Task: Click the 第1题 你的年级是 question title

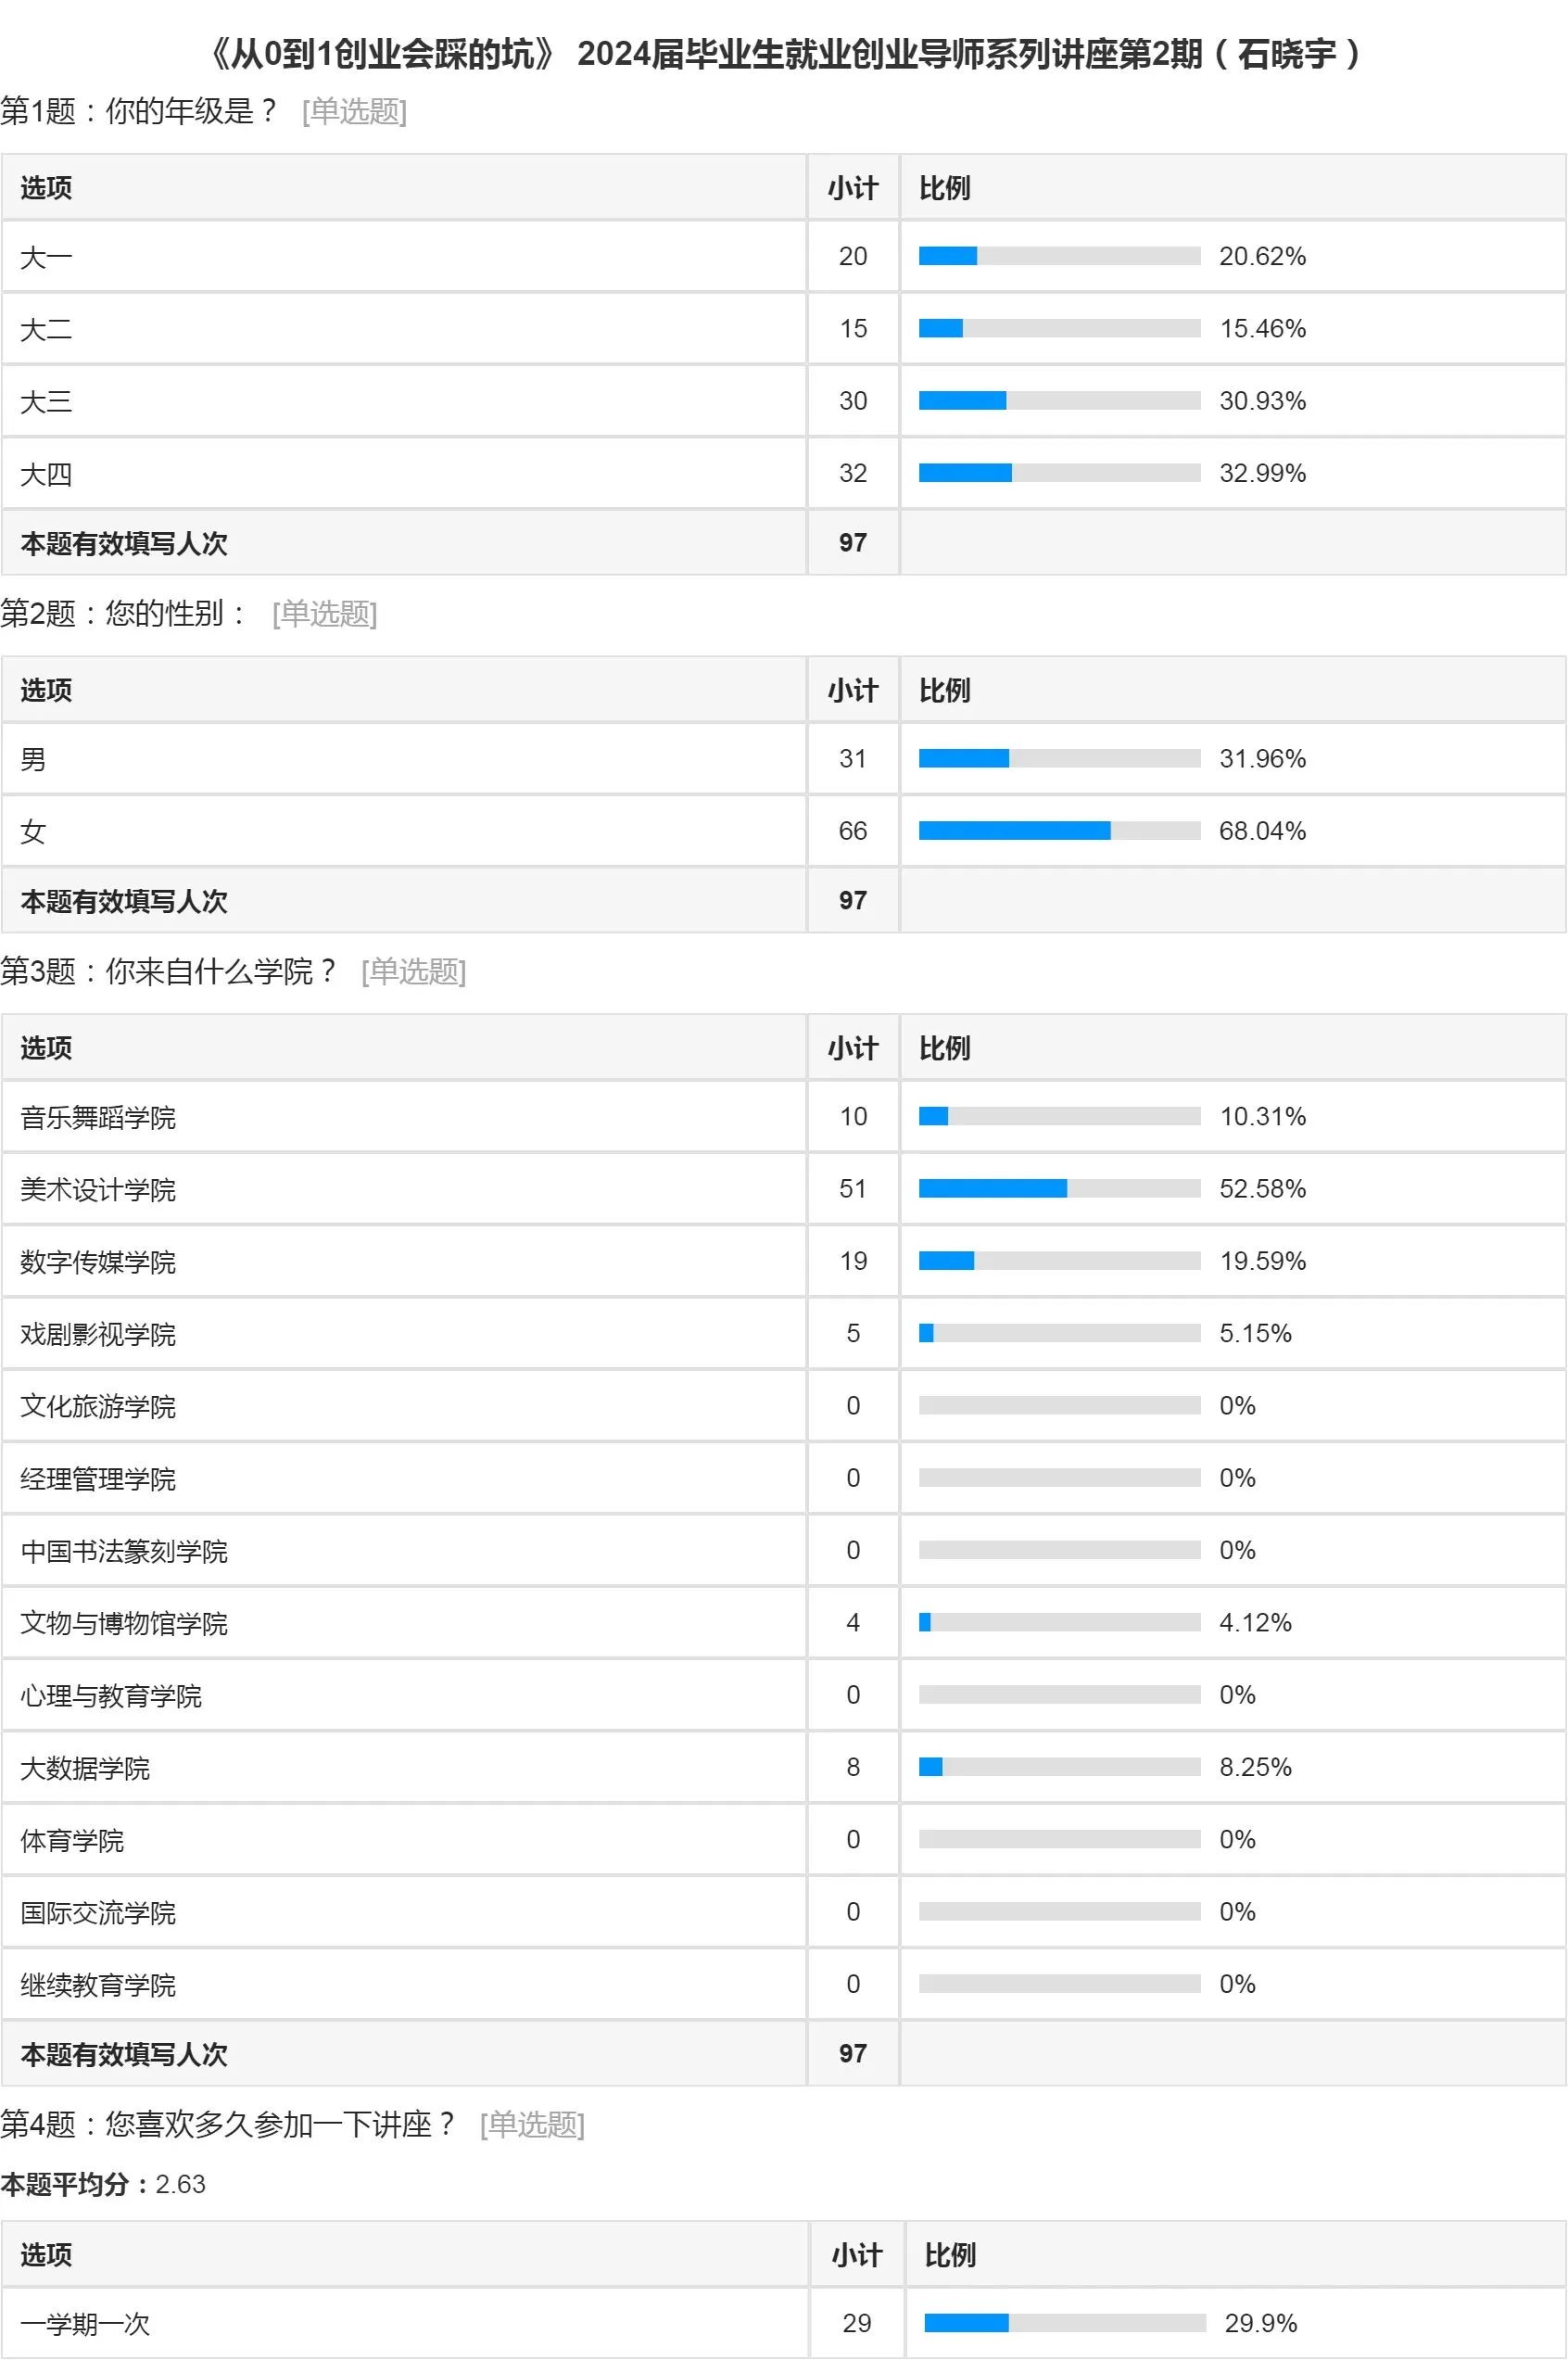Action: [x=140, y=111]
